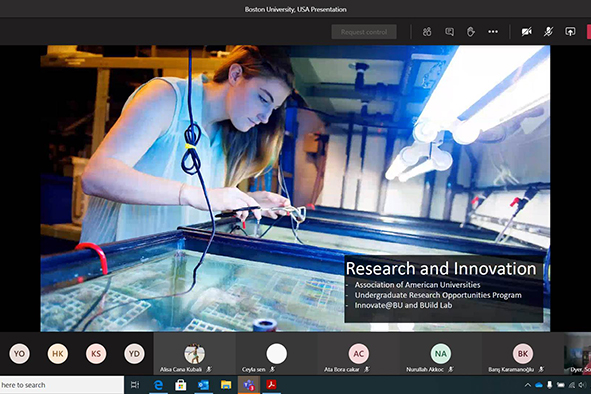
Task: Click the microphone tray icon
Action: [550, 385]
